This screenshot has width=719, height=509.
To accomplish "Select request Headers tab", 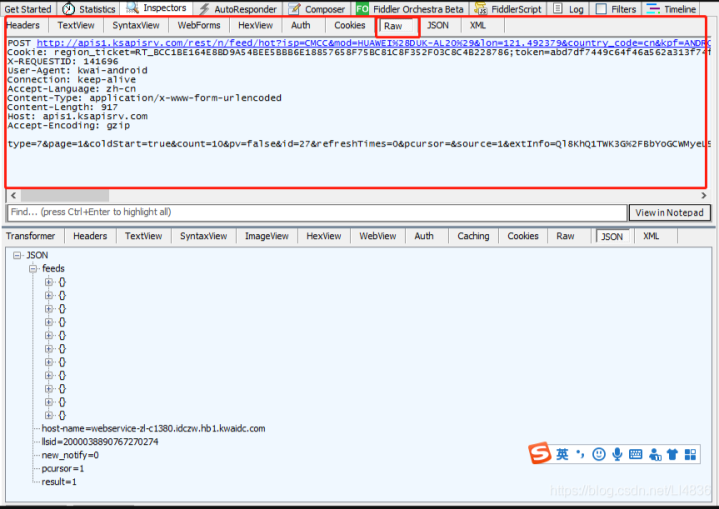I will (x=23, y=25).
